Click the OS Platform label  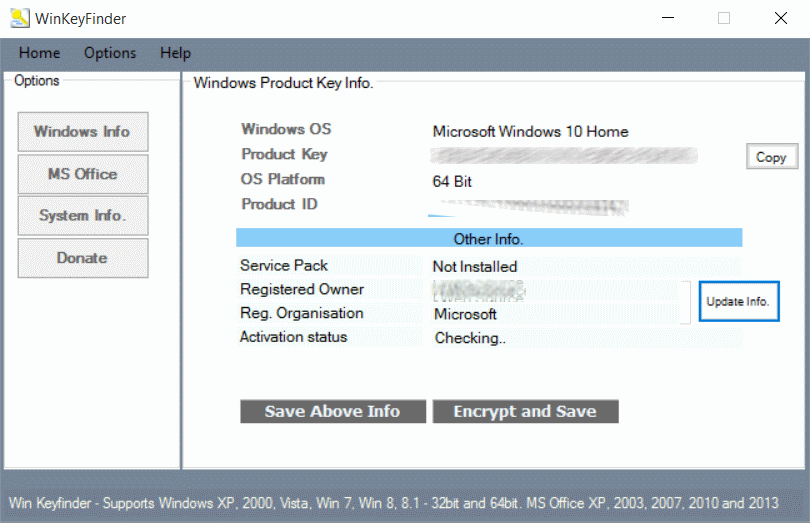click(x=283, y=179)
